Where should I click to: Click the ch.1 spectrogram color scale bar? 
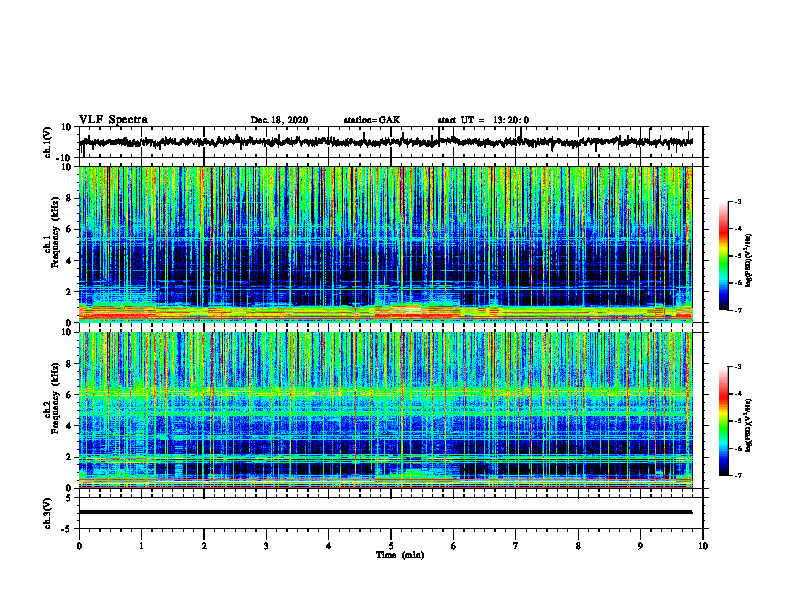723,256
